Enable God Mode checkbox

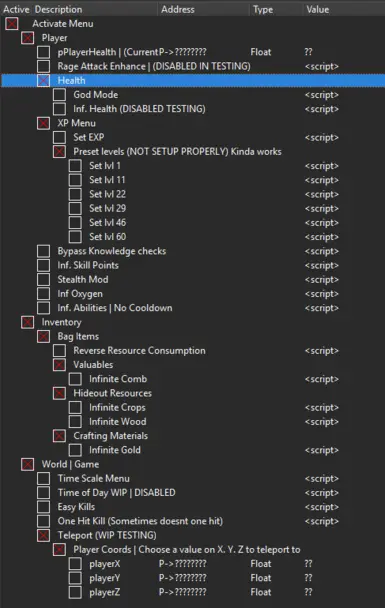coord(59,95)
